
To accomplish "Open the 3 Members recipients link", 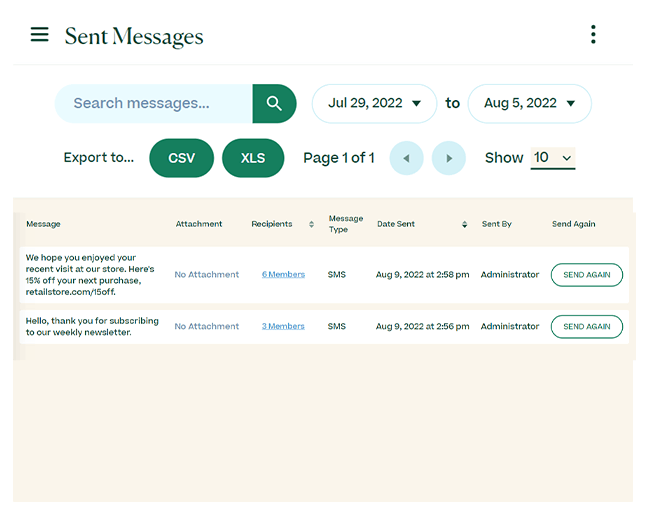I will click(283, 326).
